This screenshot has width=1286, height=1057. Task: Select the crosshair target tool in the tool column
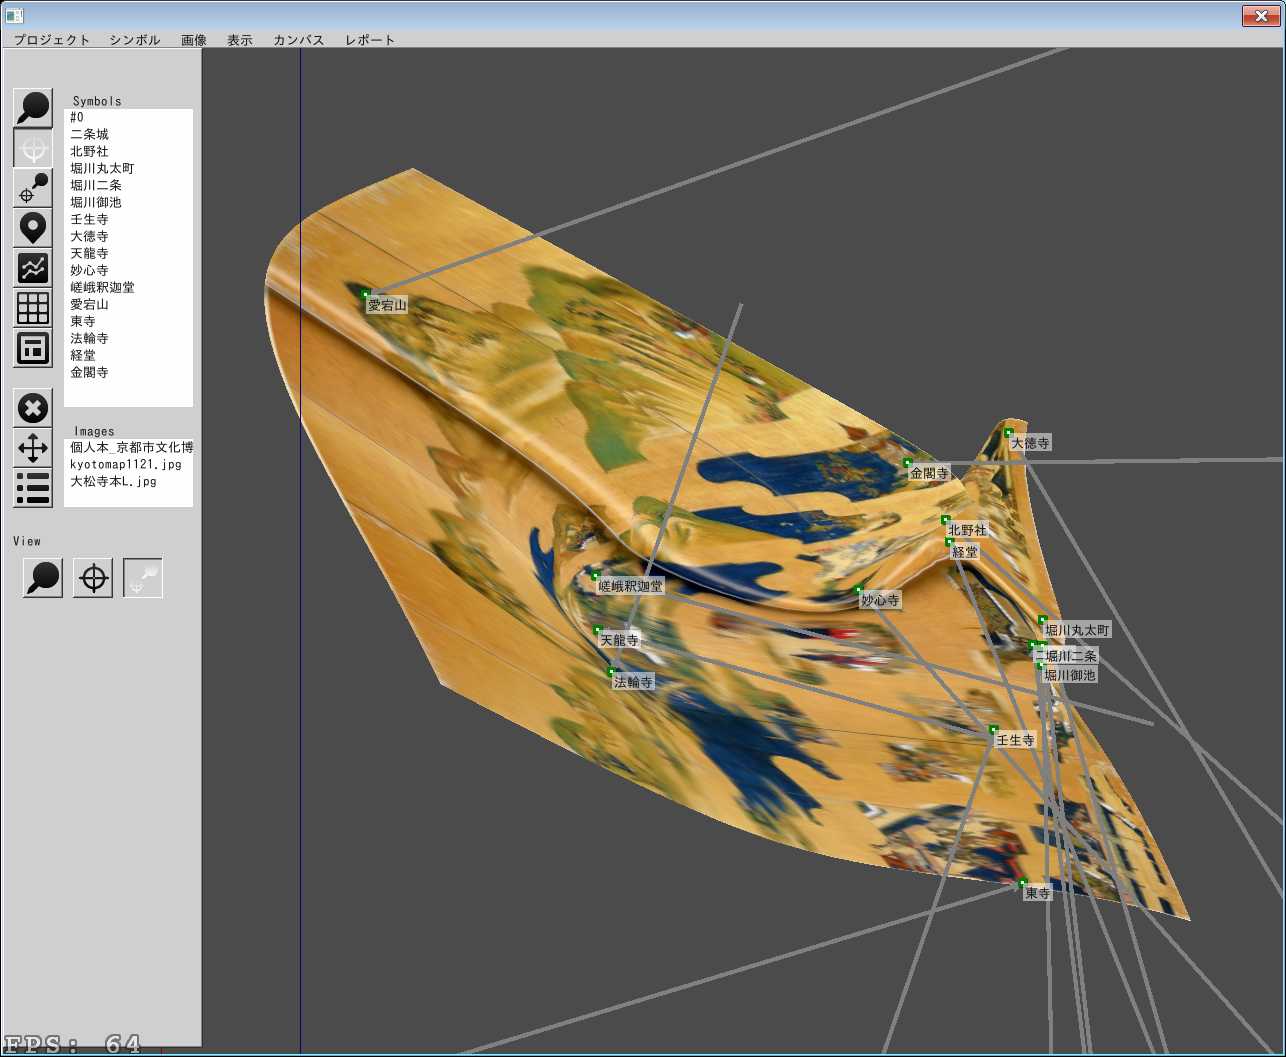tap(33, 148)
